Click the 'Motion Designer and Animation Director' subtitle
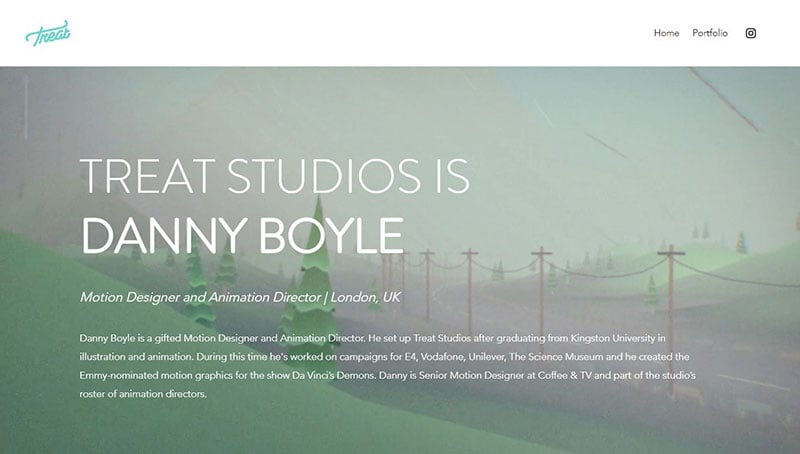The image size is (800, 454). [240, 297]
